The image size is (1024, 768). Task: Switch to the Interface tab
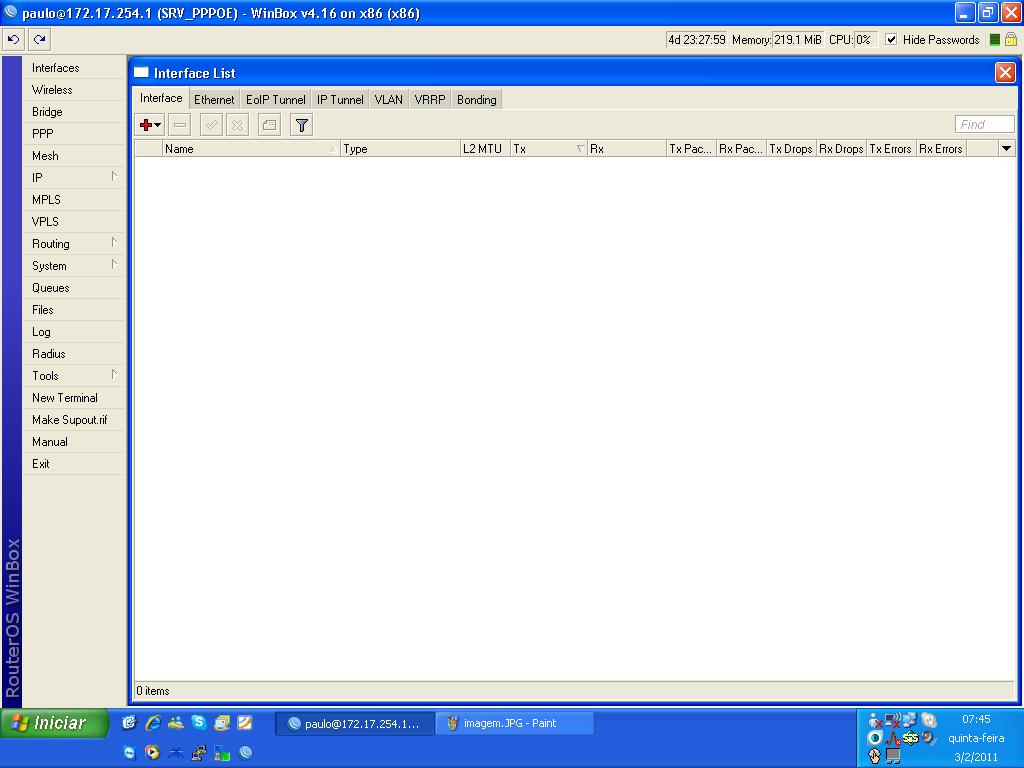161,98
